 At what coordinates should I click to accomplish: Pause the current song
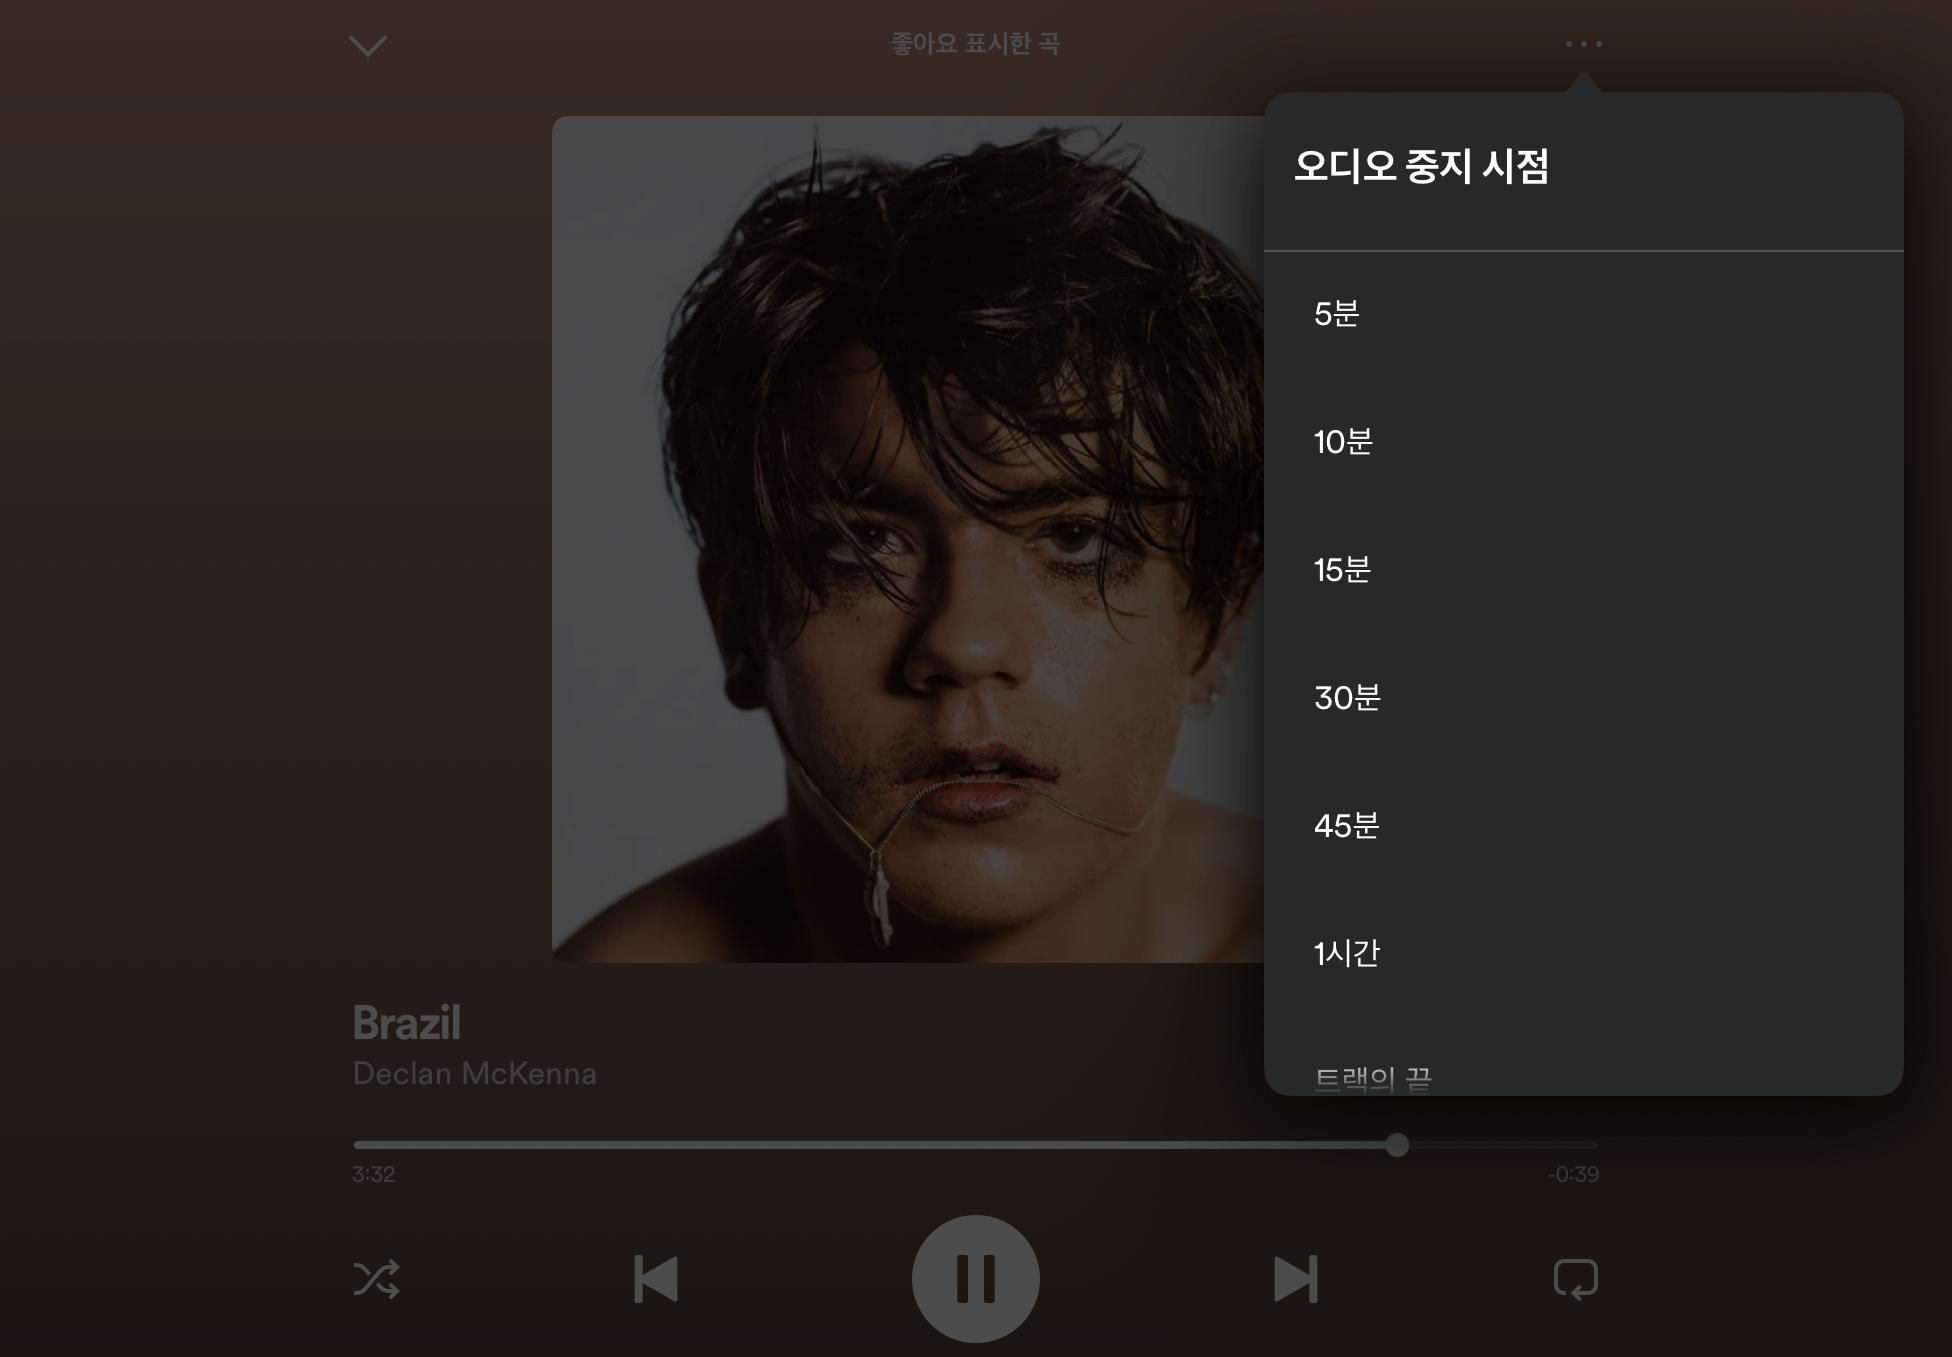tap(975, 1279)
